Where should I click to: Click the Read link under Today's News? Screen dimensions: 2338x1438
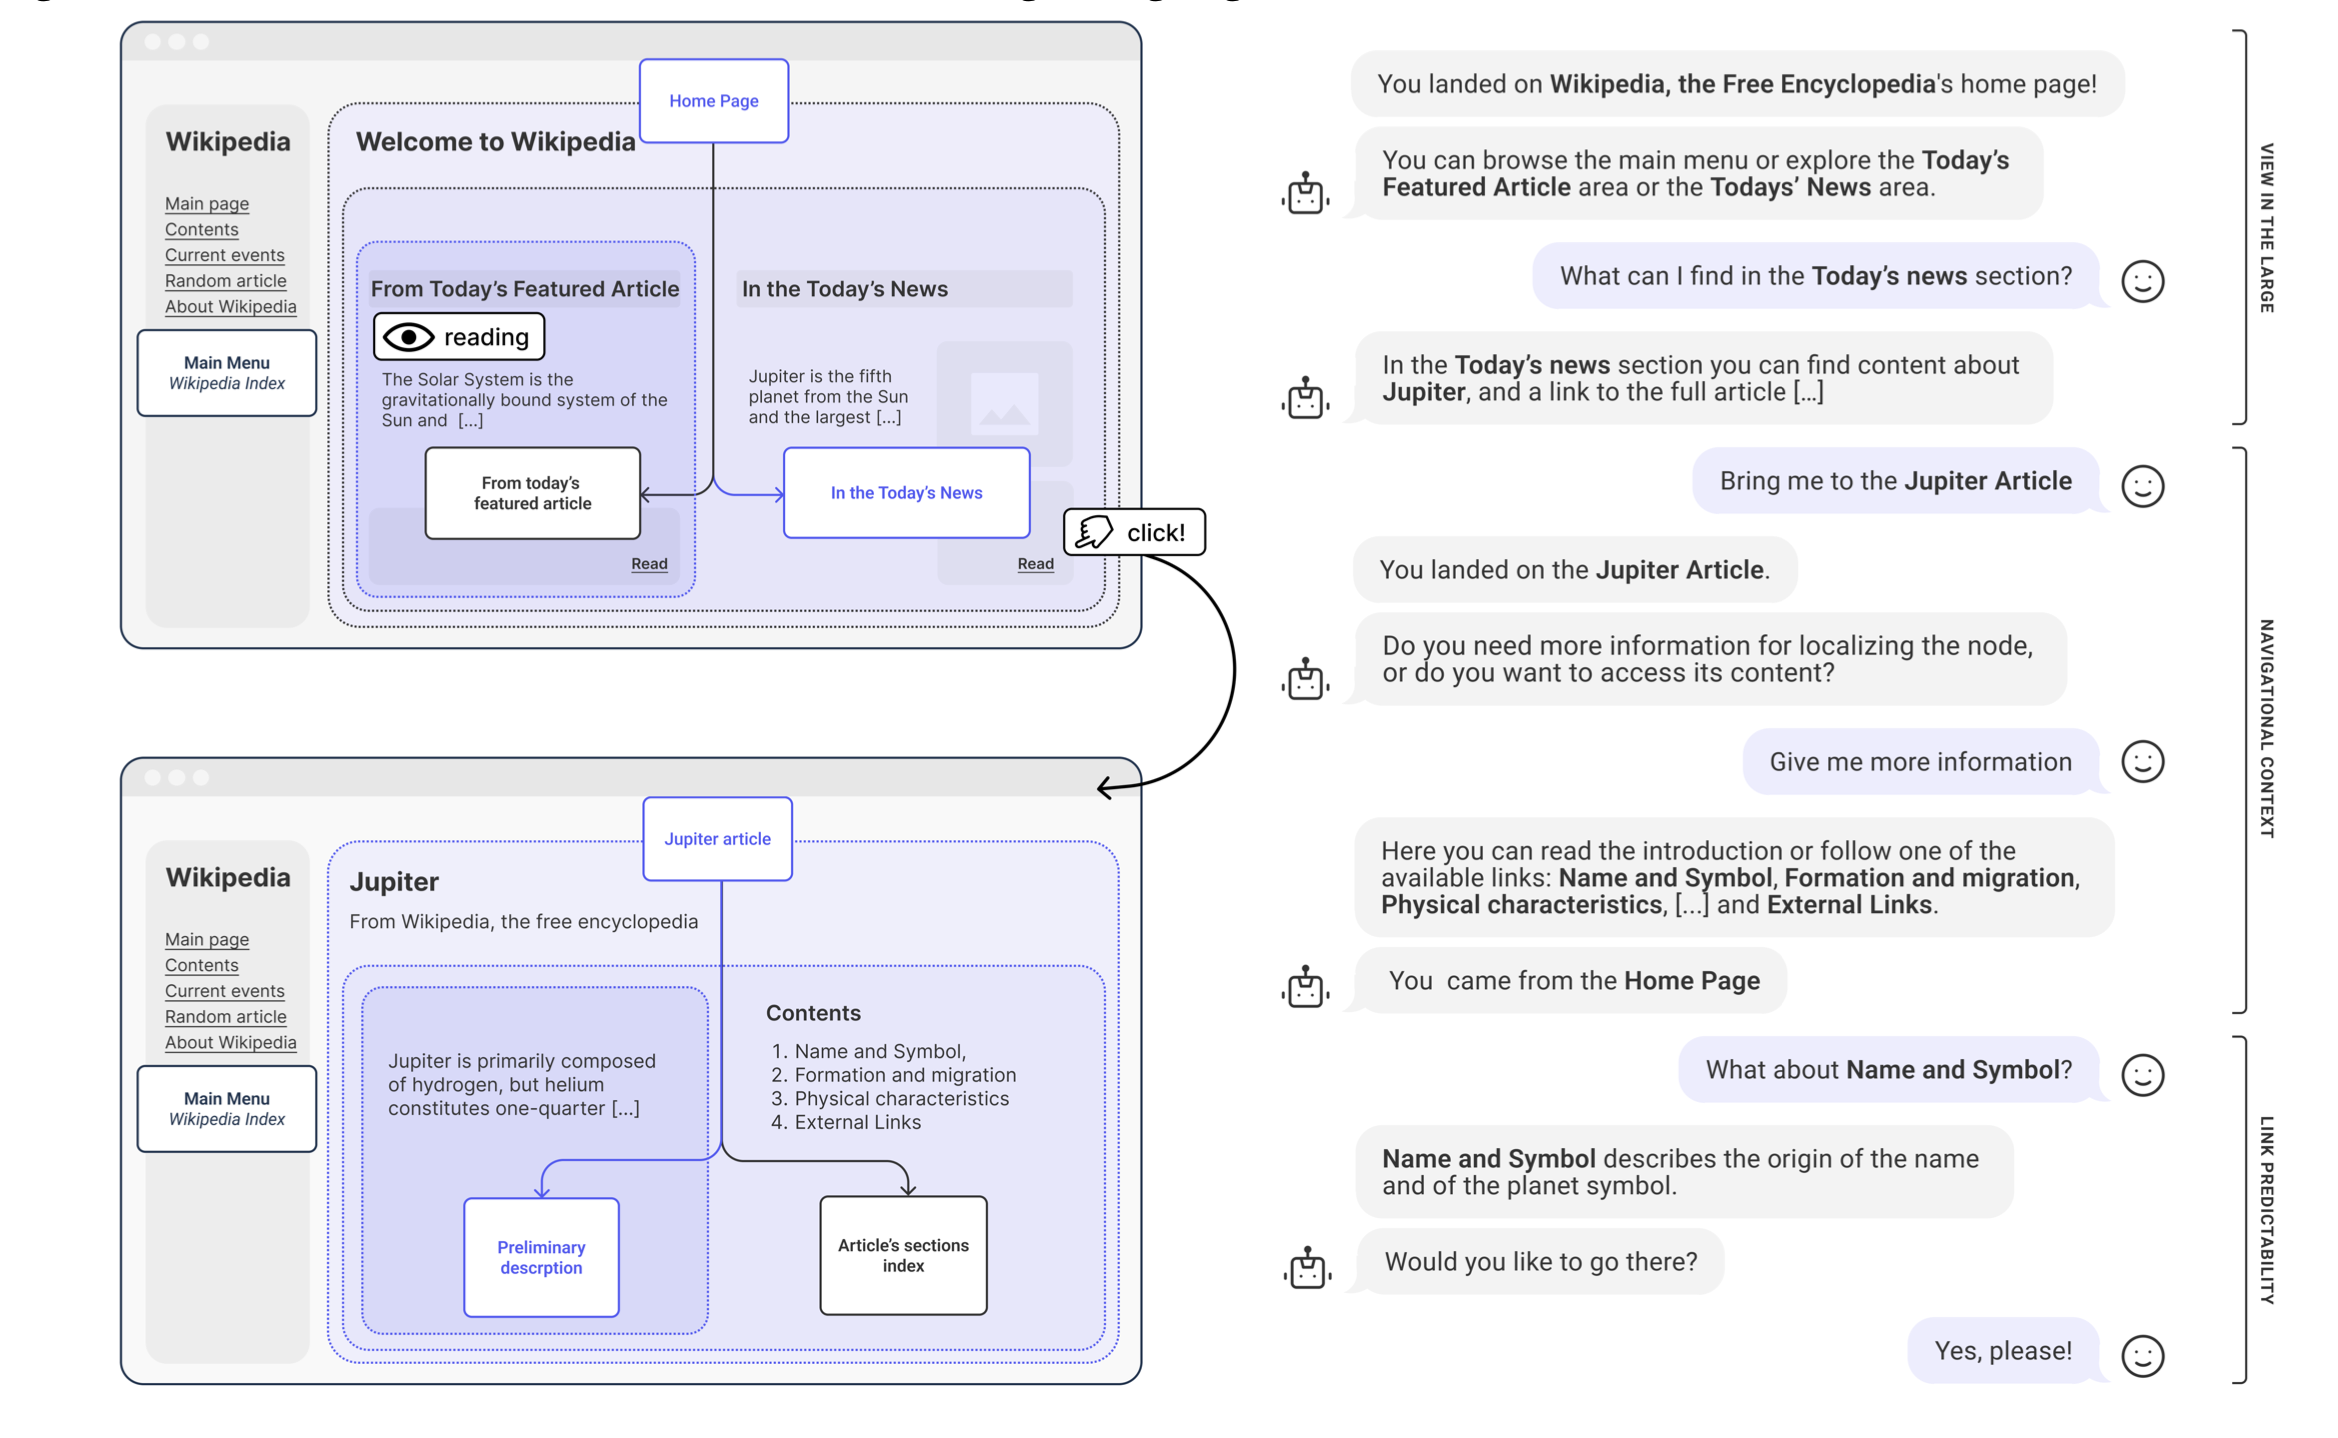point(1035,564)
